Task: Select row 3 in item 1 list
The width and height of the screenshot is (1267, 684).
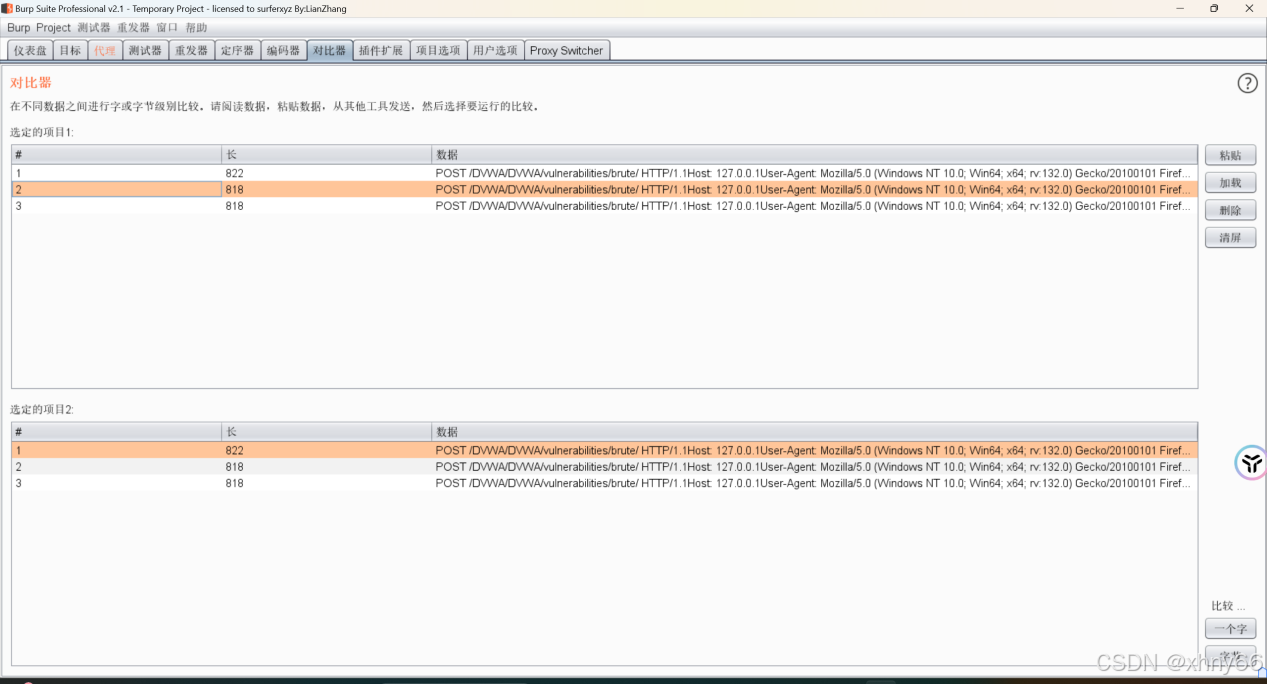Action: tap(604, 206)
